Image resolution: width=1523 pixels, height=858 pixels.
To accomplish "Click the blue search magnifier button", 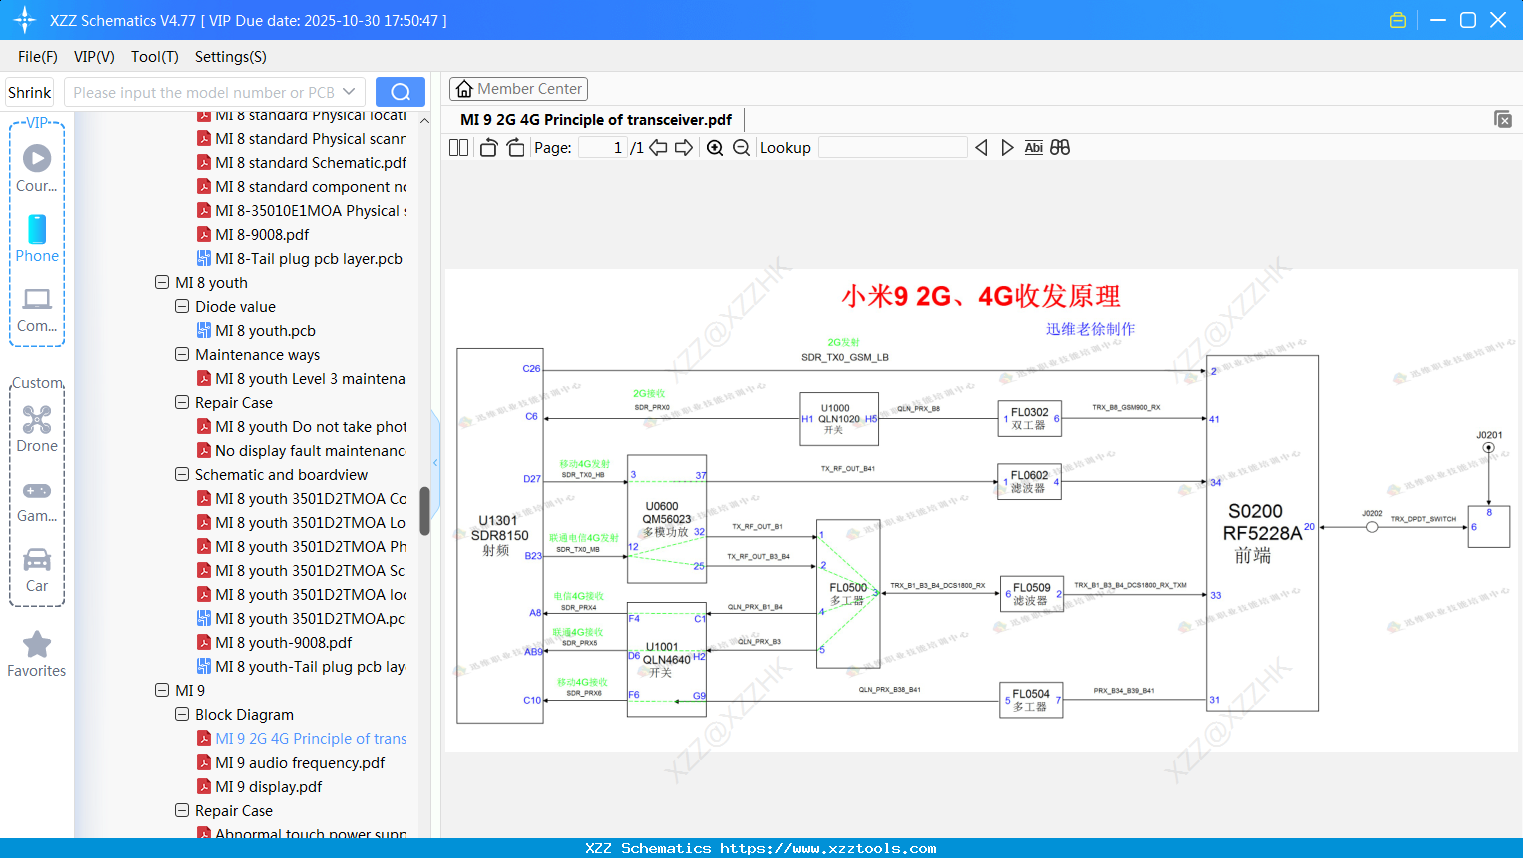I will coord(400,91).
